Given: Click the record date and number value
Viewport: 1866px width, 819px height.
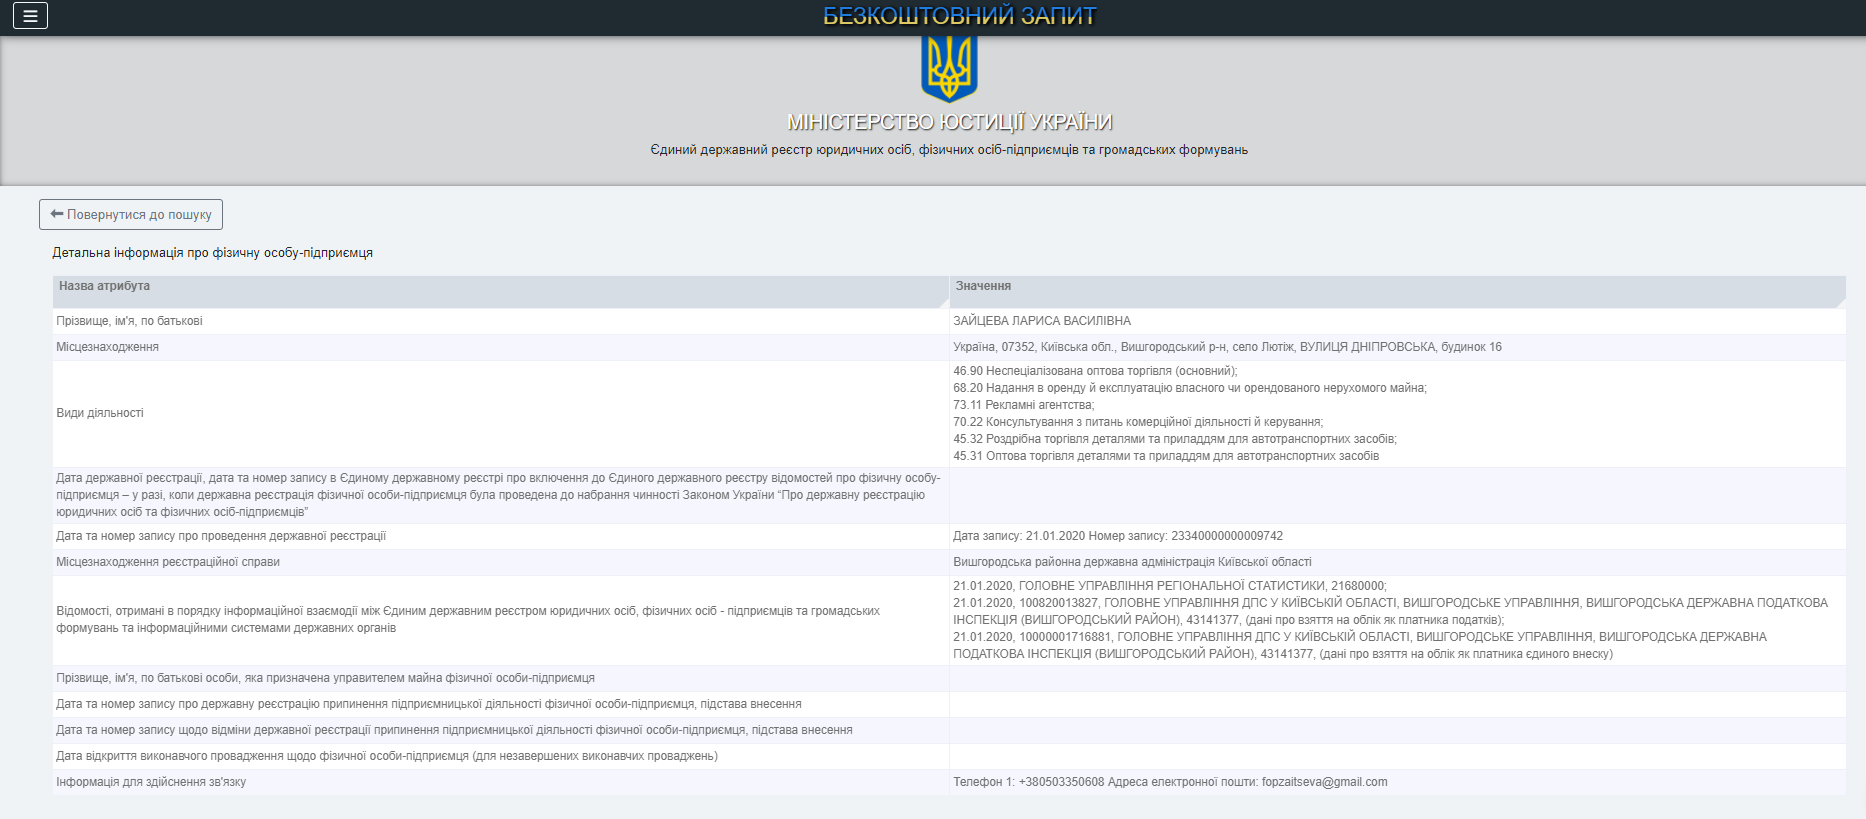Looking at the screenshot, I should [x=1117, y=536].
